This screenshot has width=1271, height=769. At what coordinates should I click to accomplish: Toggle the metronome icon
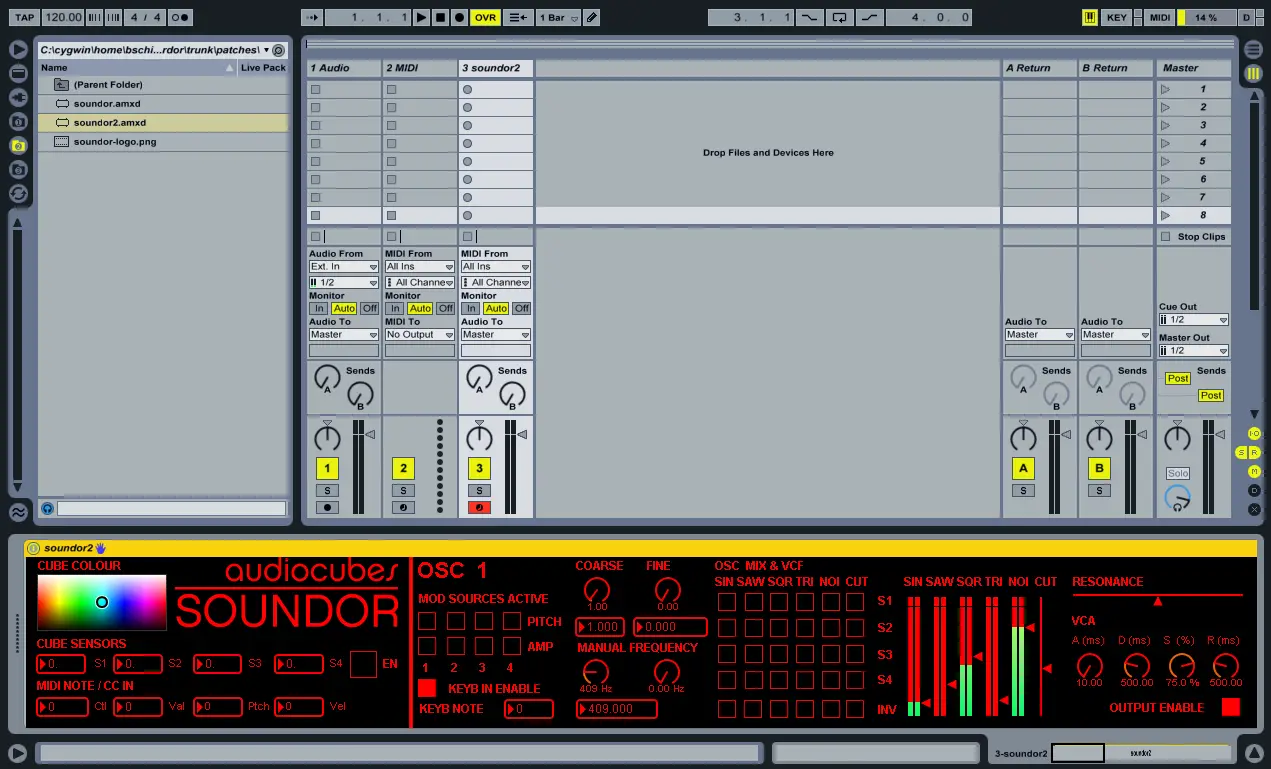[x=180, y=17]
